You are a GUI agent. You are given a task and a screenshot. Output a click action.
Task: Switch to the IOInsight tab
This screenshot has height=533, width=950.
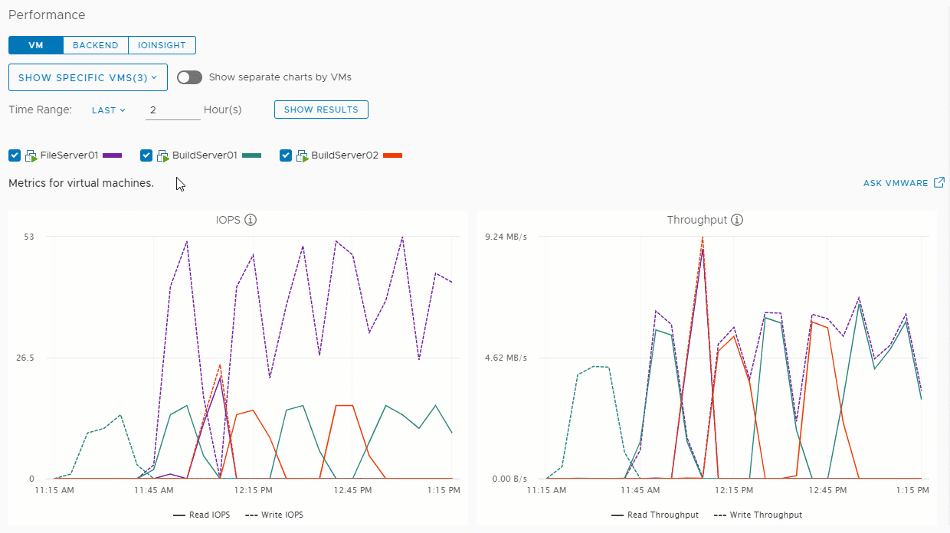point(161,45)
